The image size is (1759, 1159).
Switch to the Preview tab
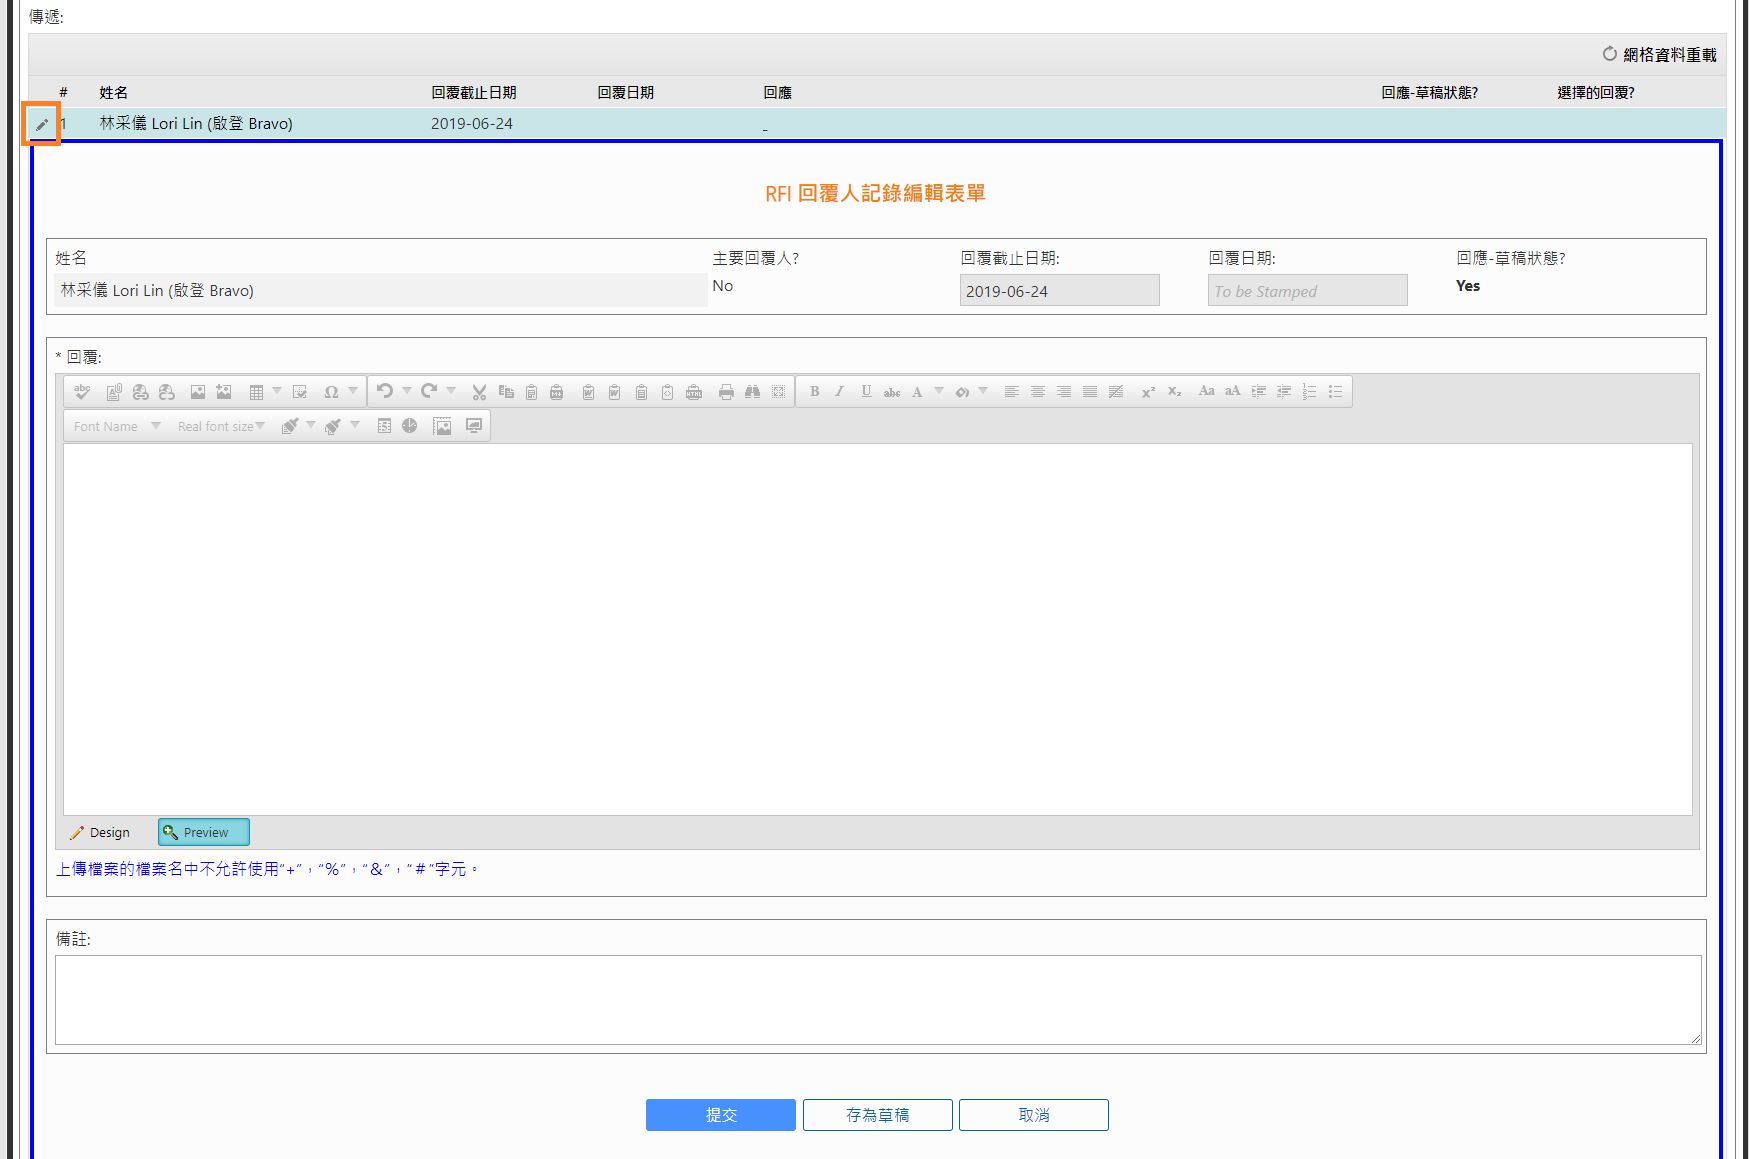pos(204,833)
